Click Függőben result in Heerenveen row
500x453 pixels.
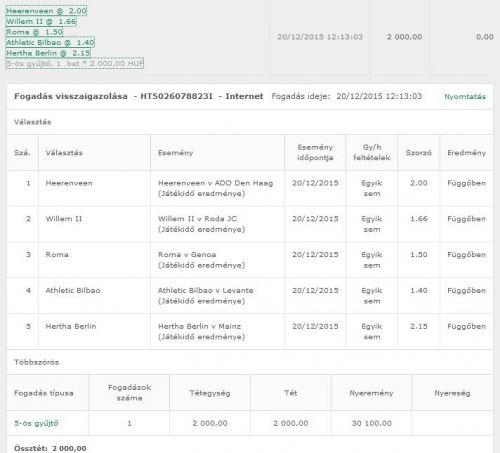(x=466, y=183)
